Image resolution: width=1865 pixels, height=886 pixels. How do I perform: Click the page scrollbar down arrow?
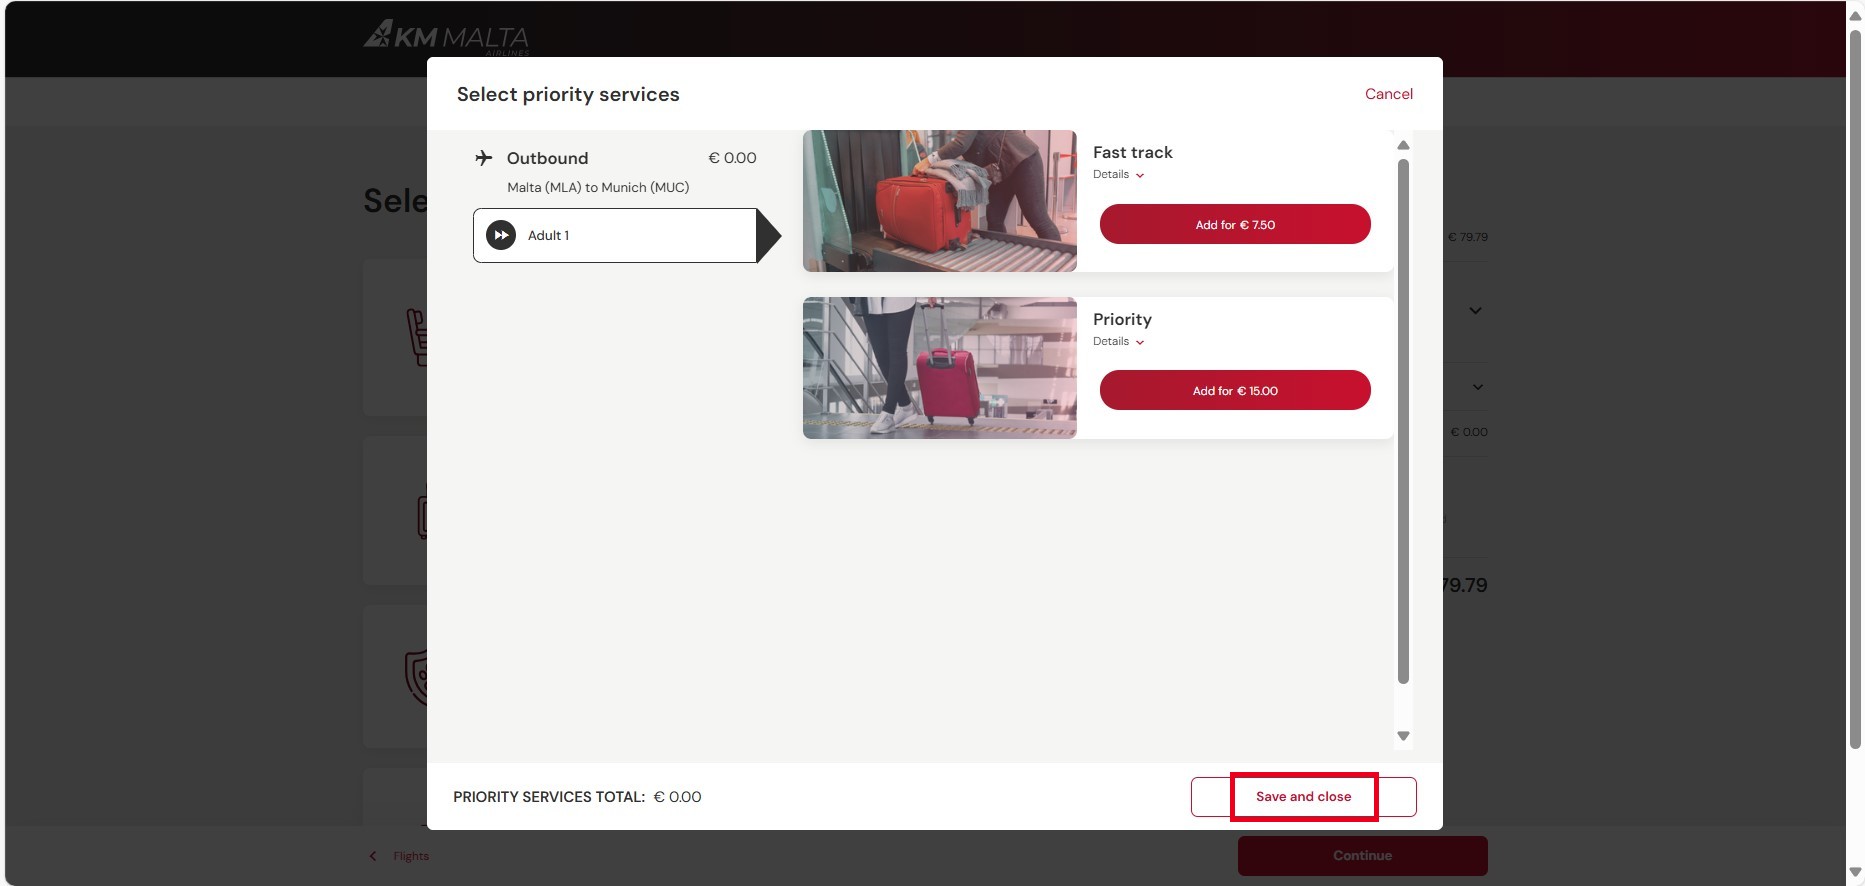[x=1855, y=873]
